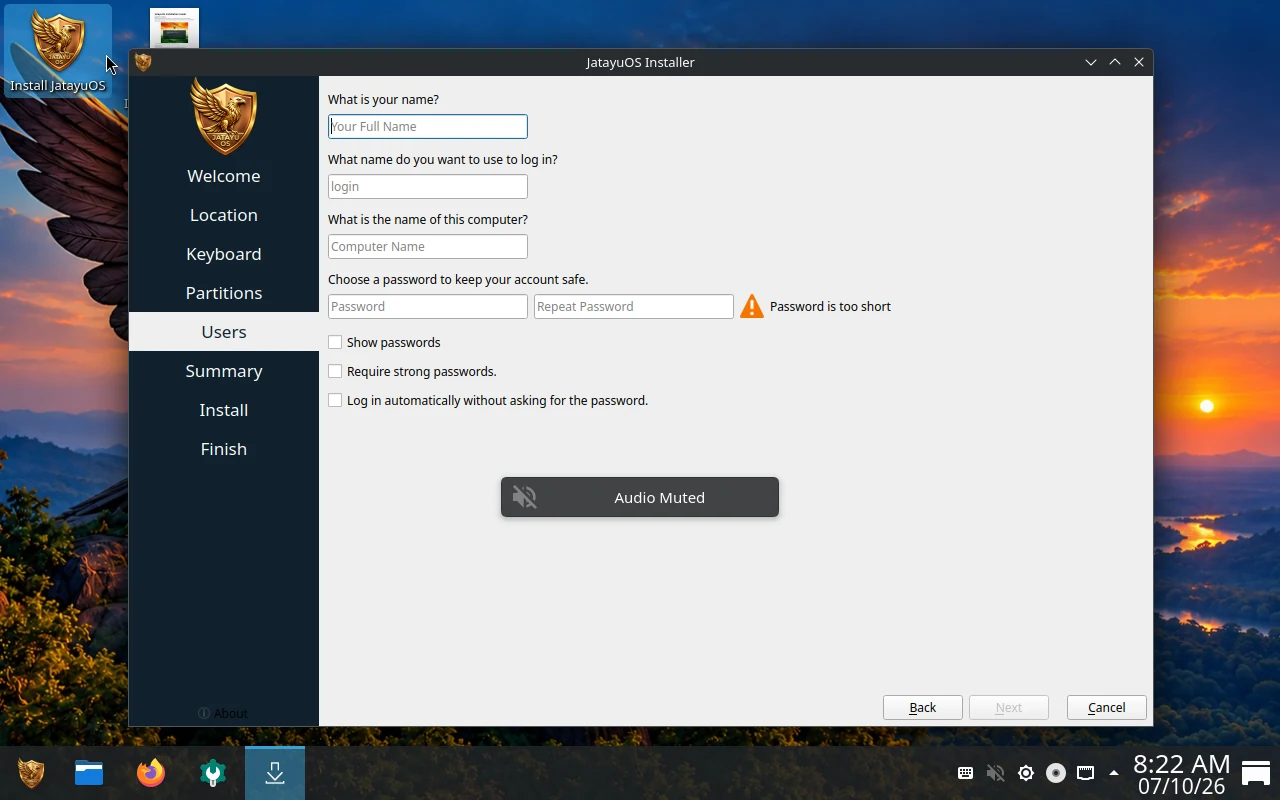Enable Require strong passwords
1280x800 pixels.
tap(335, 371)
